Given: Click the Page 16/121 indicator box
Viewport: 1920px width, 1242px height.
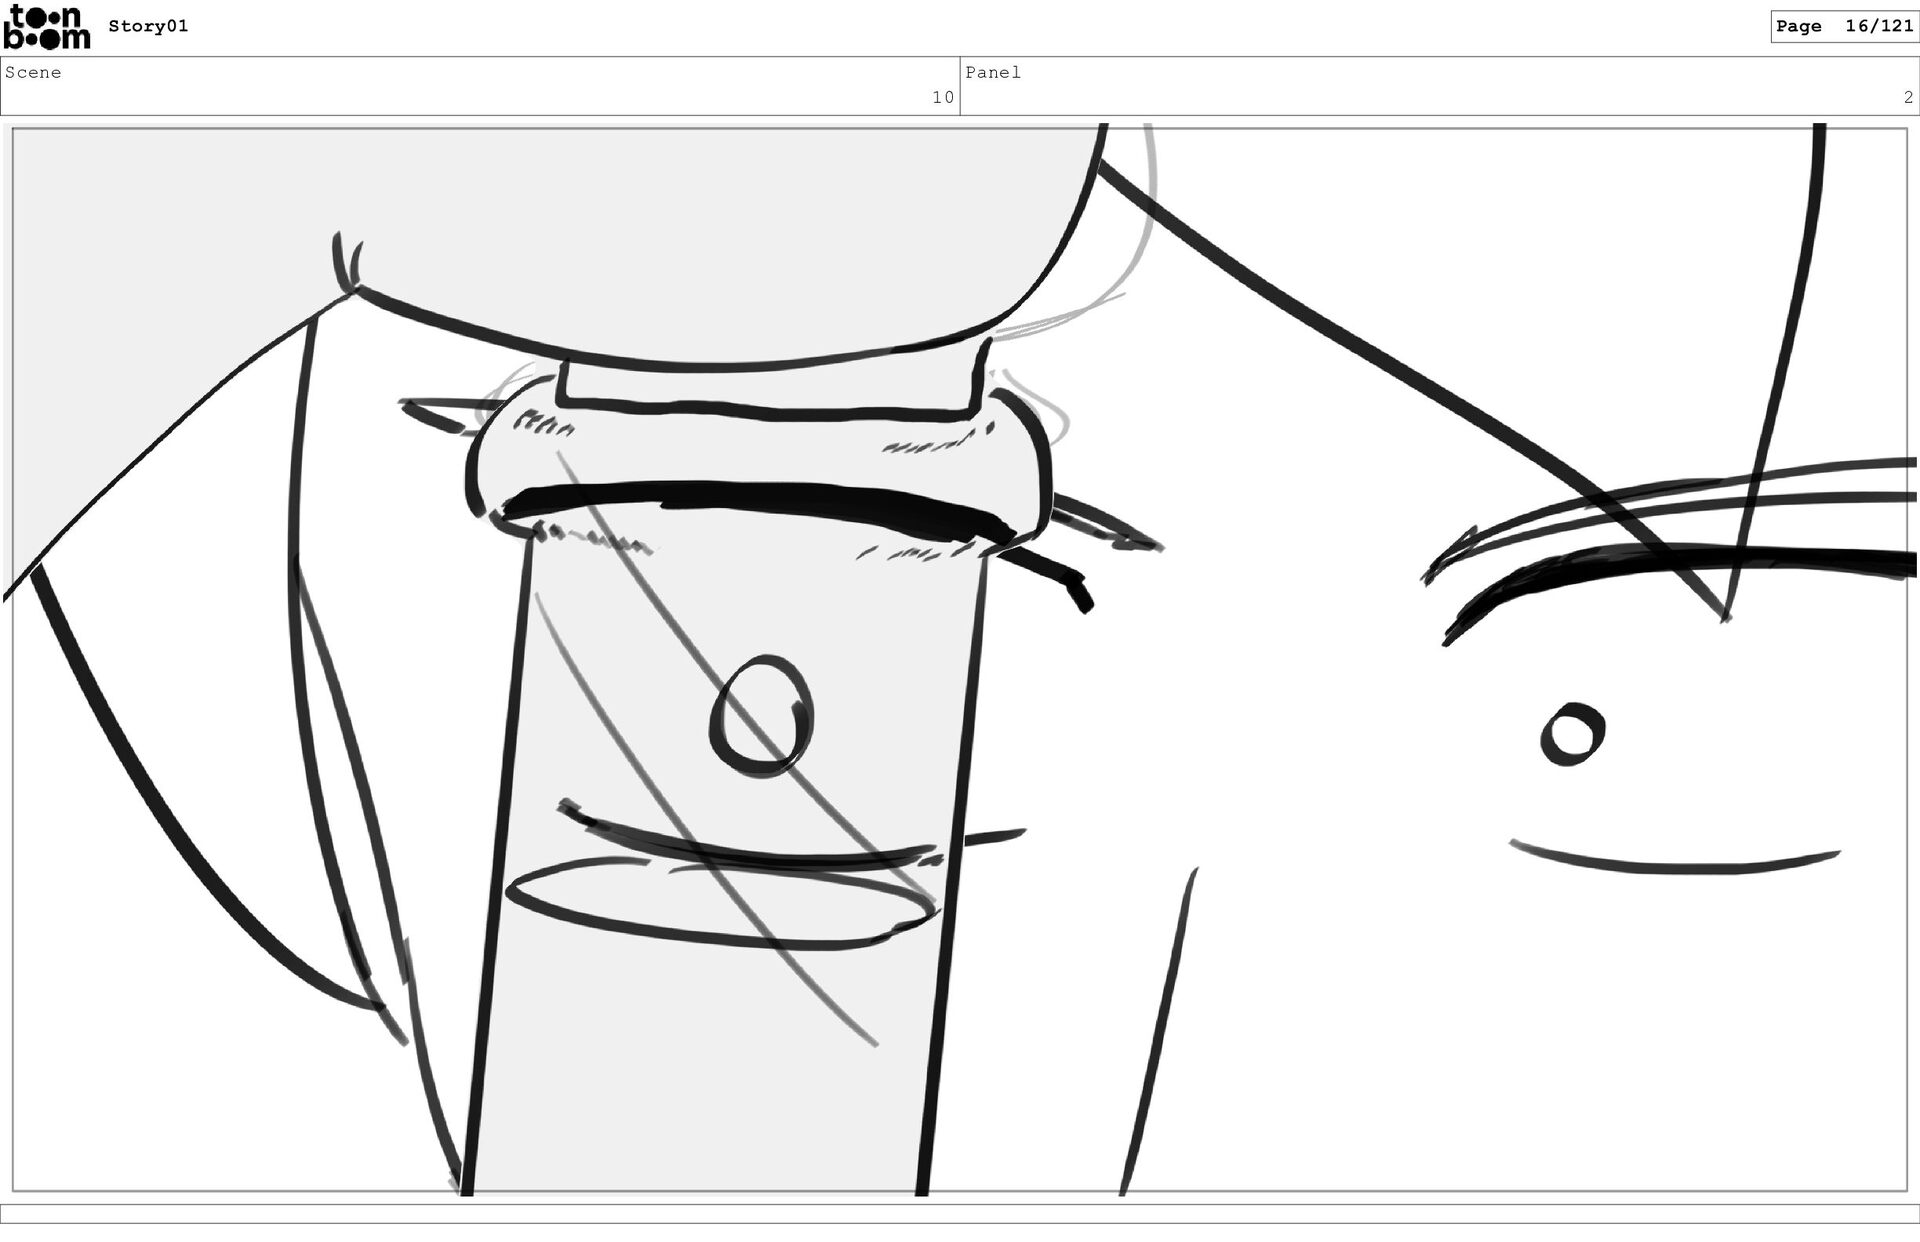Looking at the screenshot, I should point(1843,27).
